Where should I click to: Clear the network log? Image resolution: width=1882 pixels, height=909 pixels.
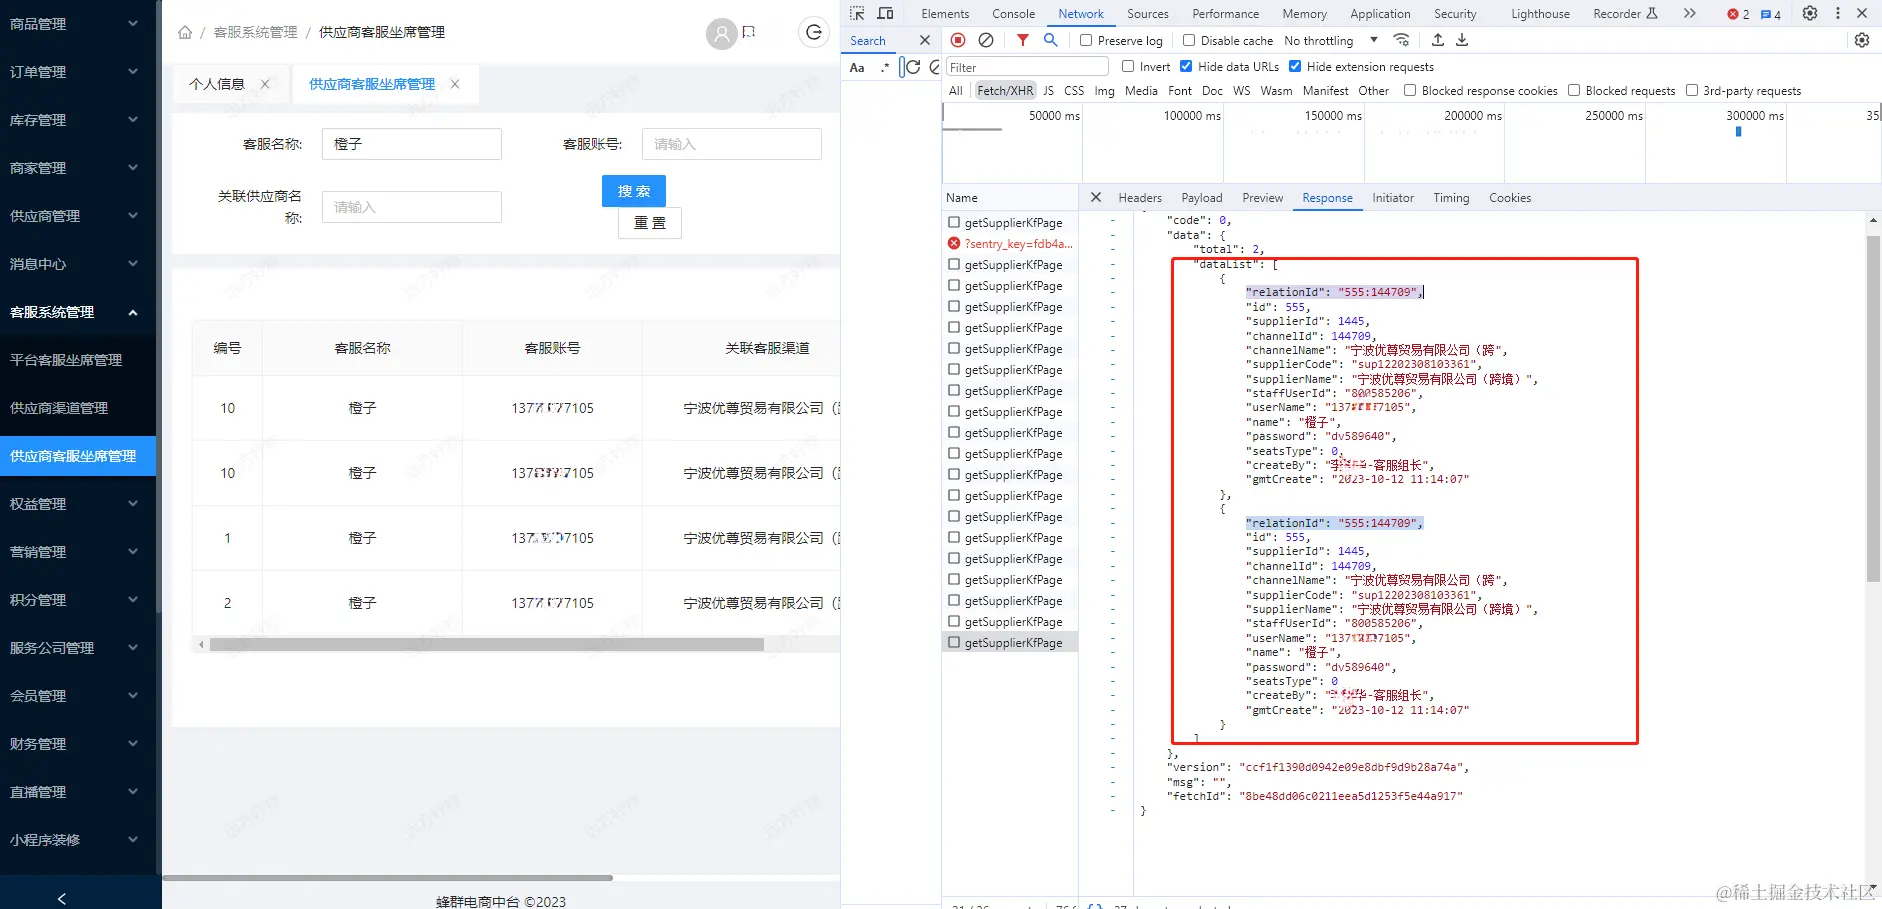(986, 40)
